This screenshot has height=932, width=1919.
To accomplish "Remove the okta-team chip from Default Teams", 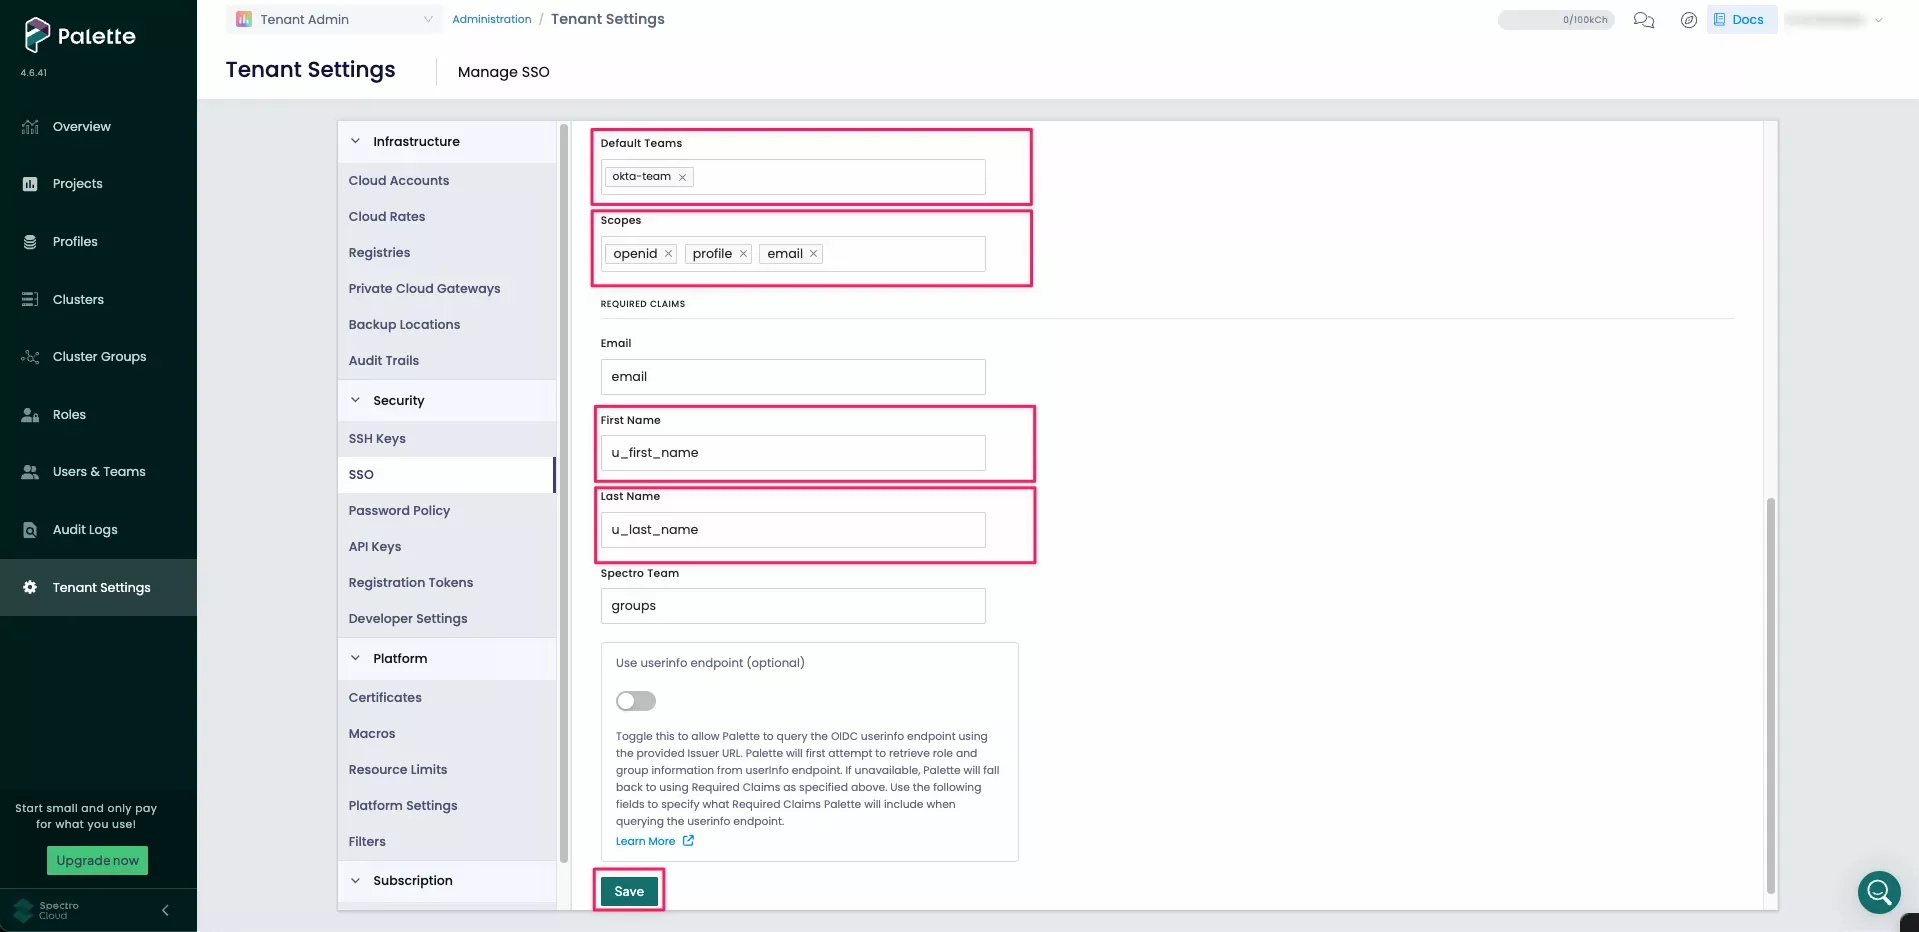I will coord(682,176).
